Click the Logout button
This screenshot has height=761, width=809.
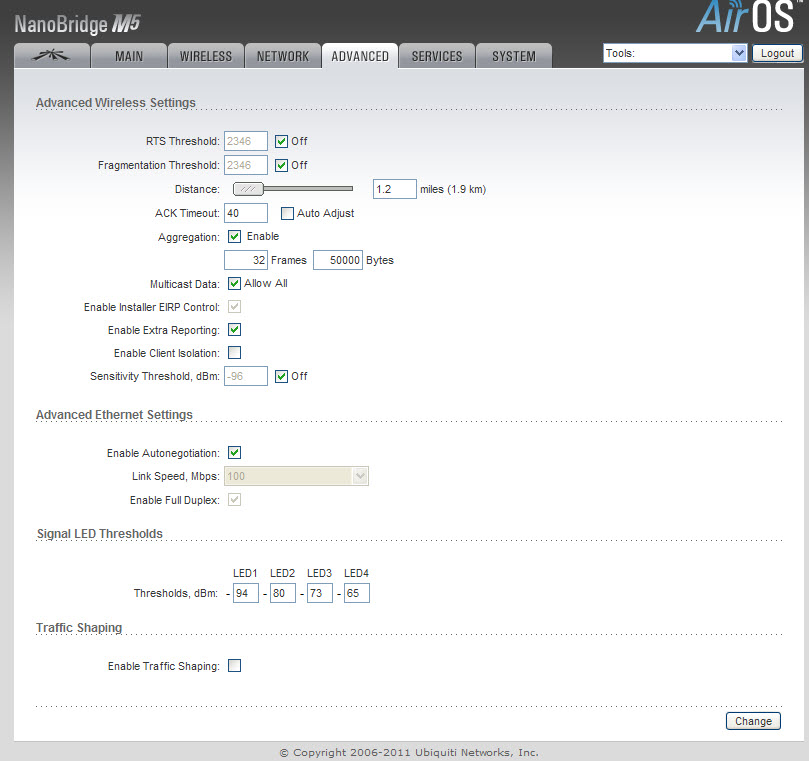(777, 53)
